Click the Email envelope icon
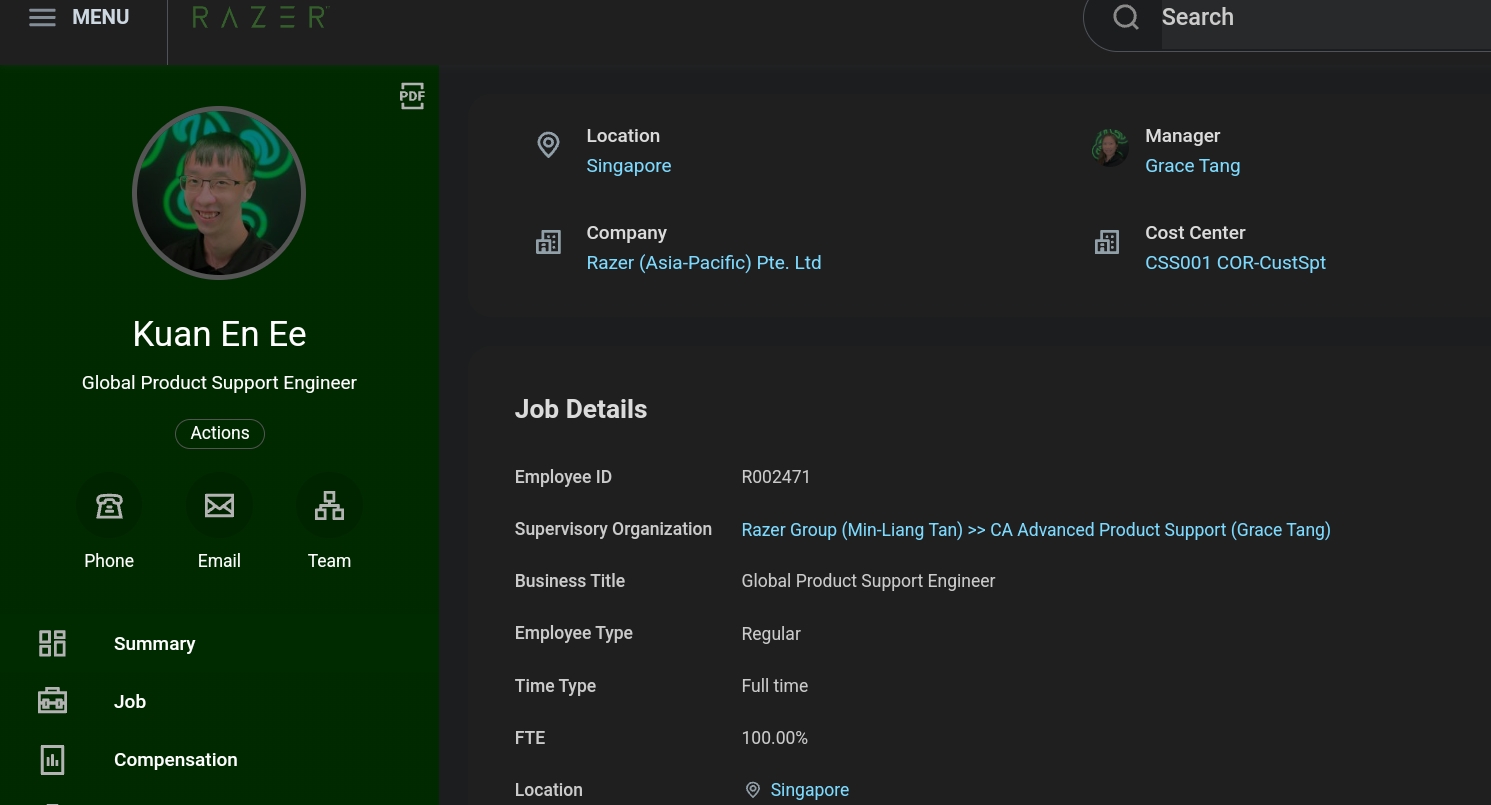Image resolution: width=1491 pixels, height=805 pixels. pyautogui.click(x=219, y=506)
